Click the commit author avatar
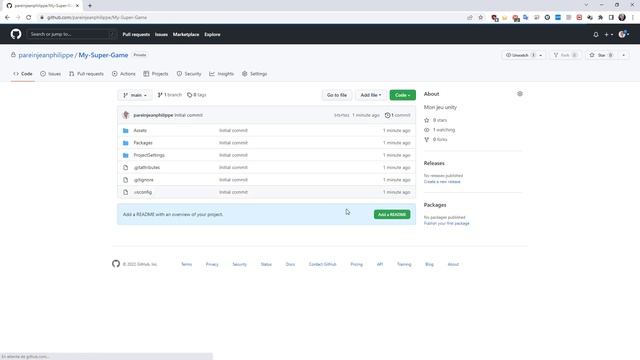The width and height of the screenshot is (640, 360). [x=126, y=115]
